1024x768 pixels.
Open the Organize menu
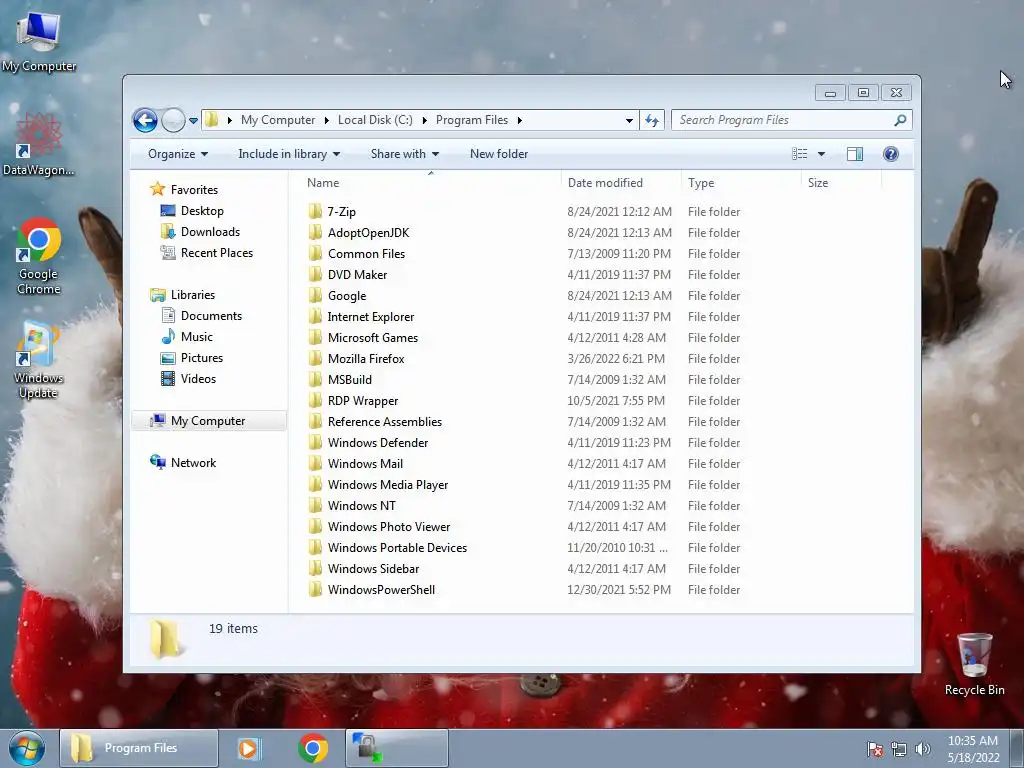click(178, 154)
